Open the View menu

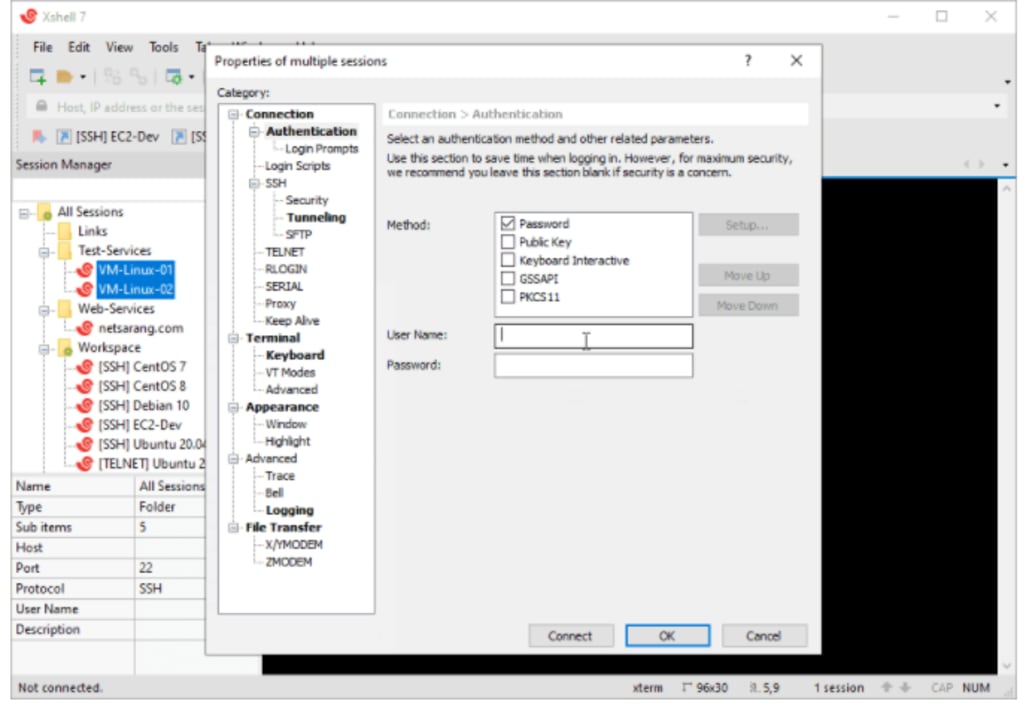click(x=119, y=47)
